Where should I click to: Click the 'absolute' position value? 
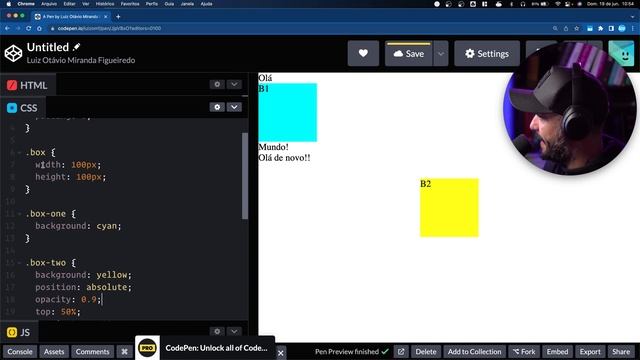click(x=107, y=287)
